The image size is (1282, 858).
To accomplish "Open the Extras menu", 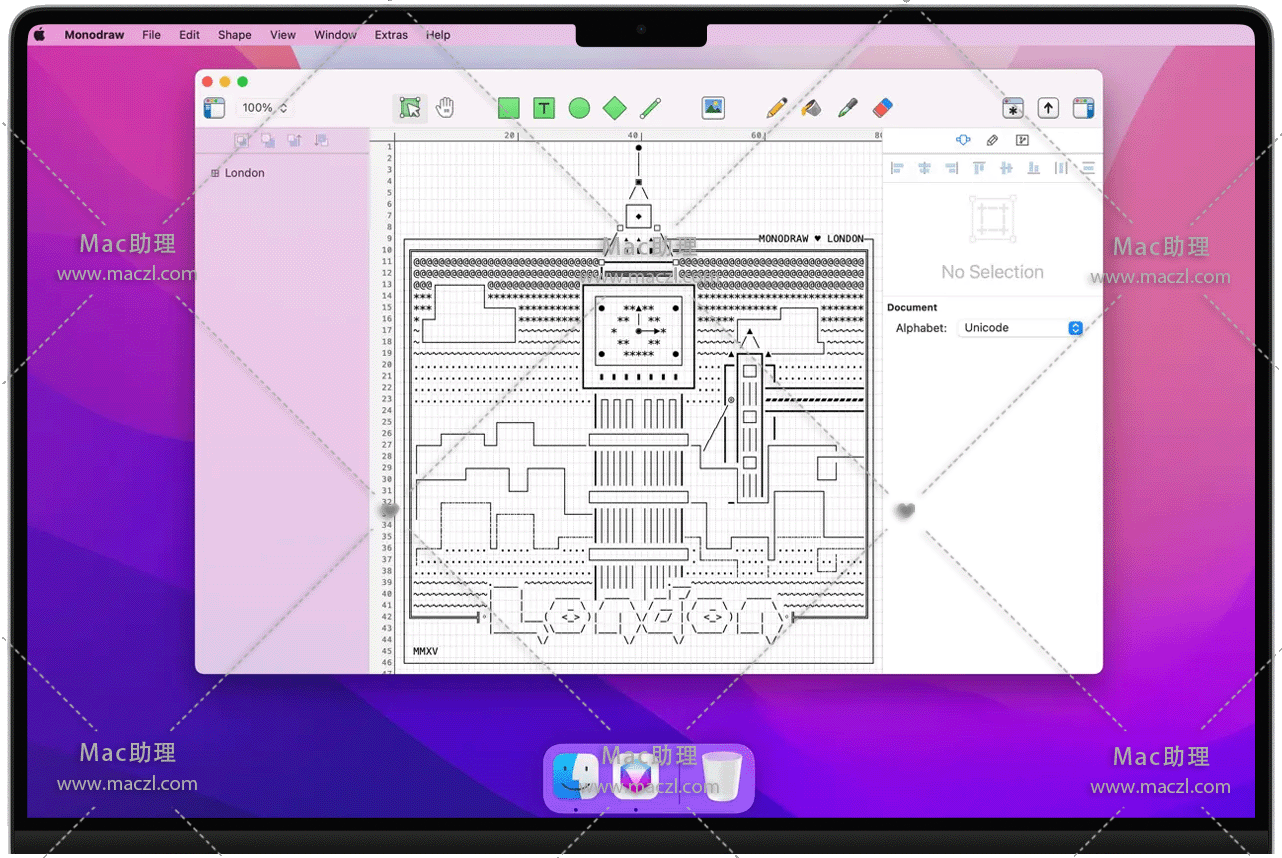I will pos(391,35).
